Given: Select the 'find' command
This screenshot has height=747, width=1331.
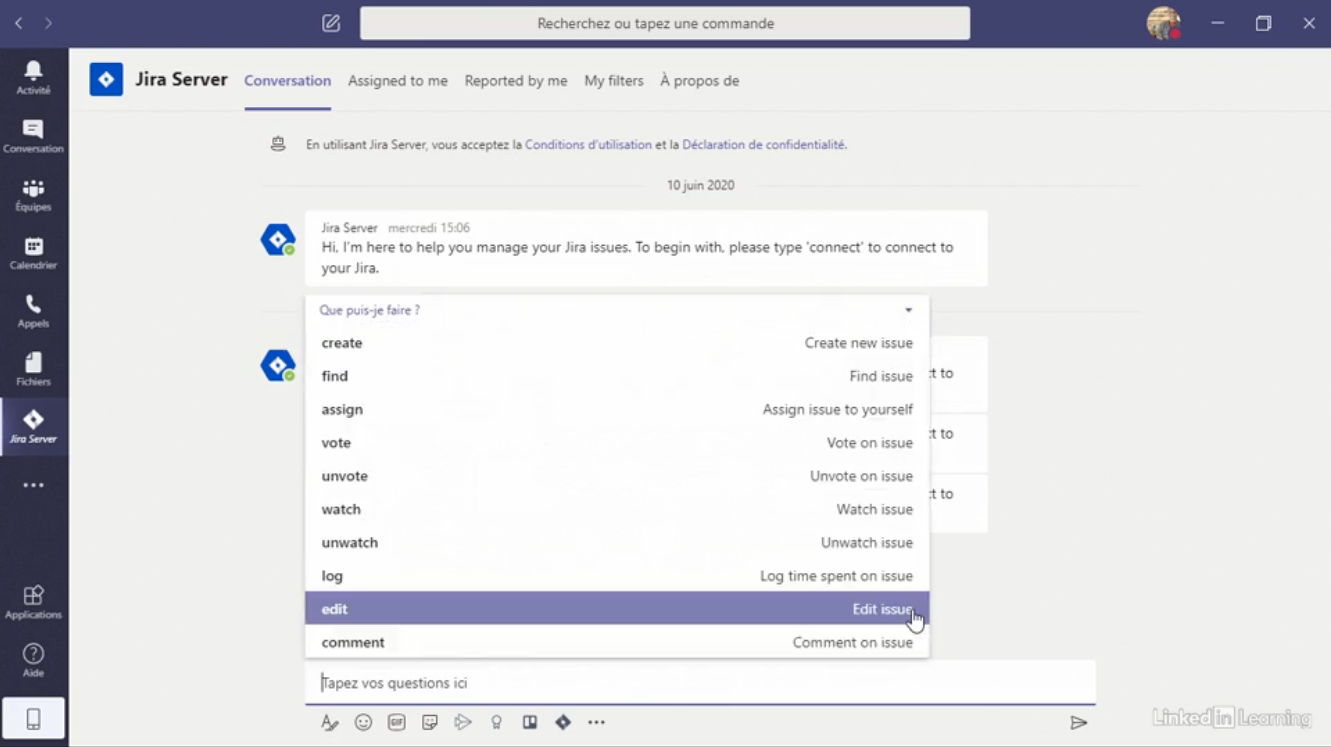Looking at the screenshot, I should [617, 376].
